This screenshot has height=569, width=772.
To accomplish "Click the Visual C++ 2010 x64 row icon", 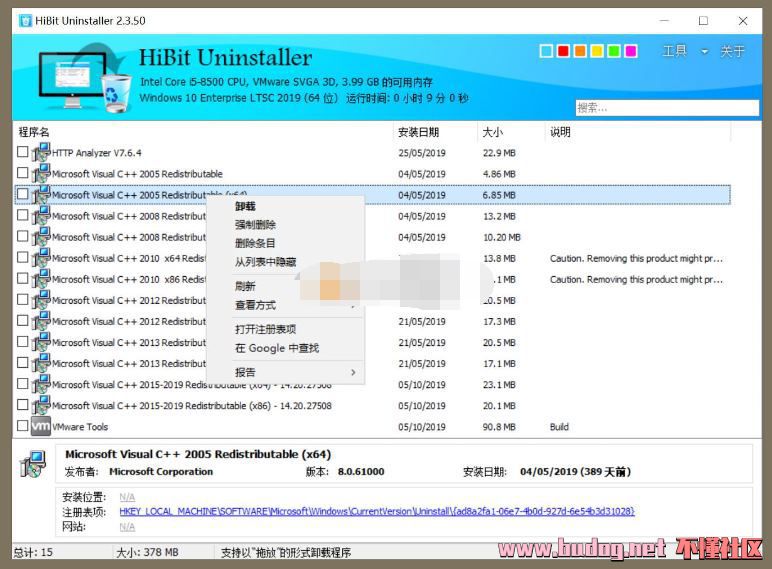I will [41, 258].
